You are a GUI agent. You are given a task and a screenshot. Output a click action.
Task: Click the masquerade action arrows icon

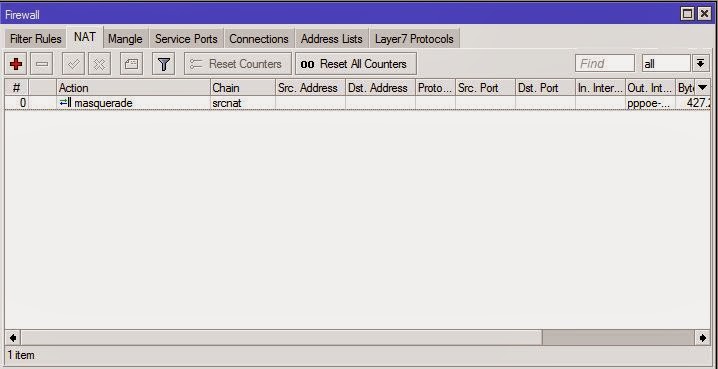coord(65,103)
